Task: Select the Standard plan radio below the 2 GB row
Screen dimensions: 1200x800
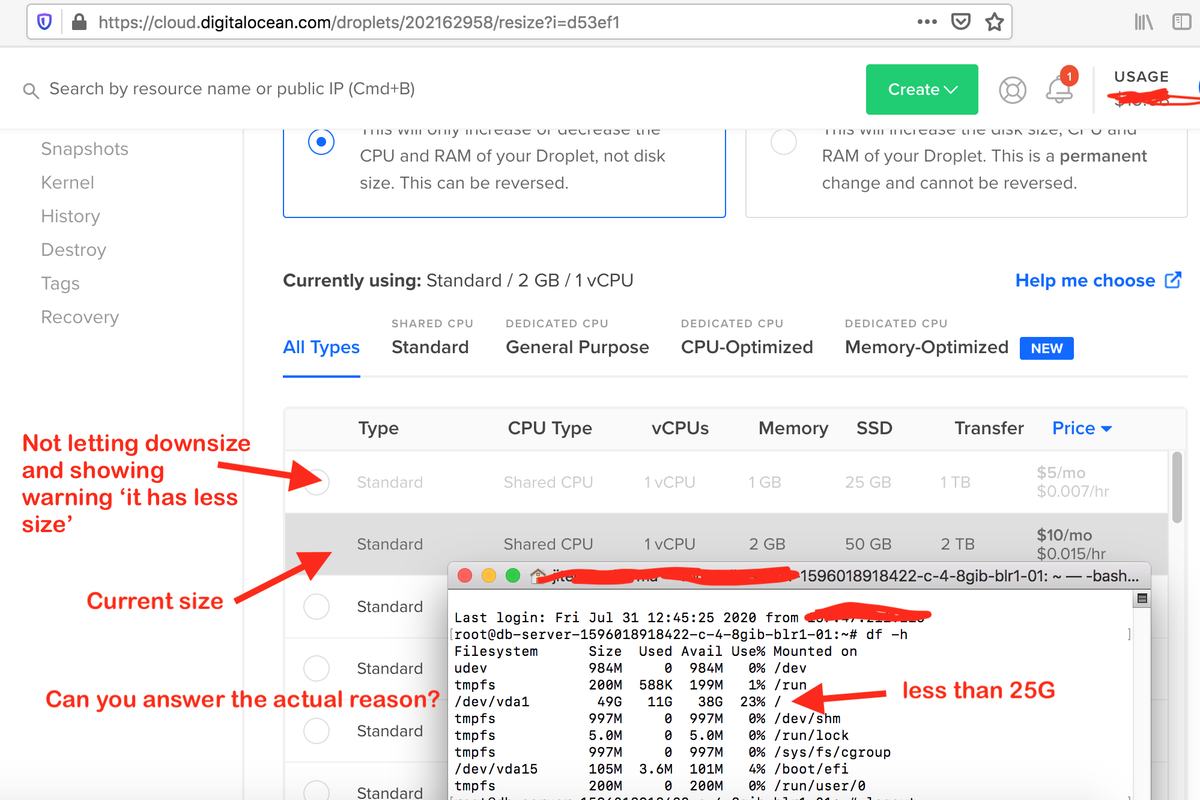Action: pos(317,606)
